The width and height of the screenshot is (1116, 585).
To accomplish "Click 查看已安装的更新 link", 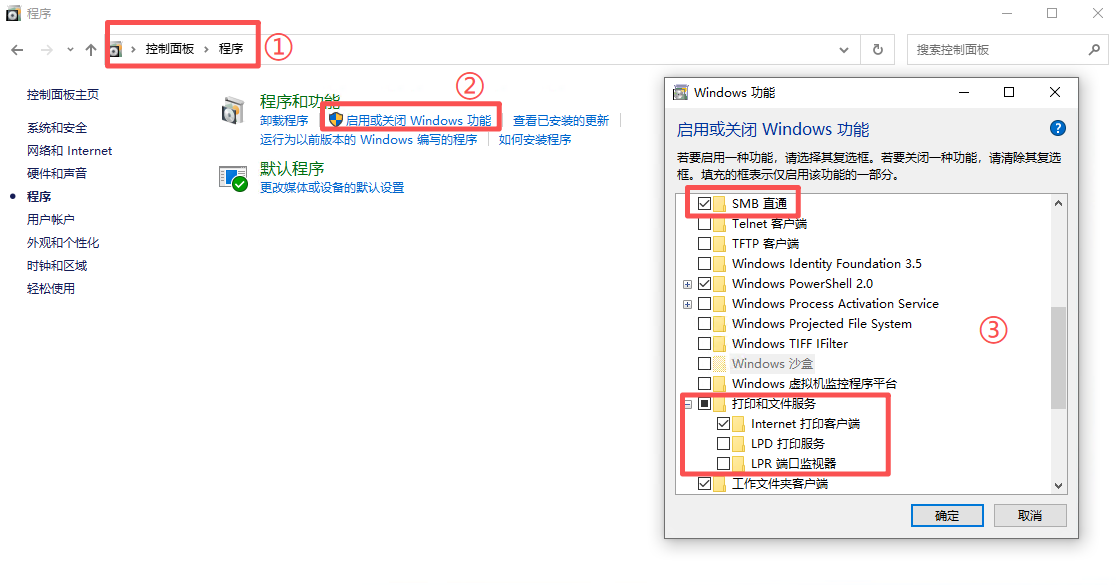I will pyautogui.click(x=561, y=121).
